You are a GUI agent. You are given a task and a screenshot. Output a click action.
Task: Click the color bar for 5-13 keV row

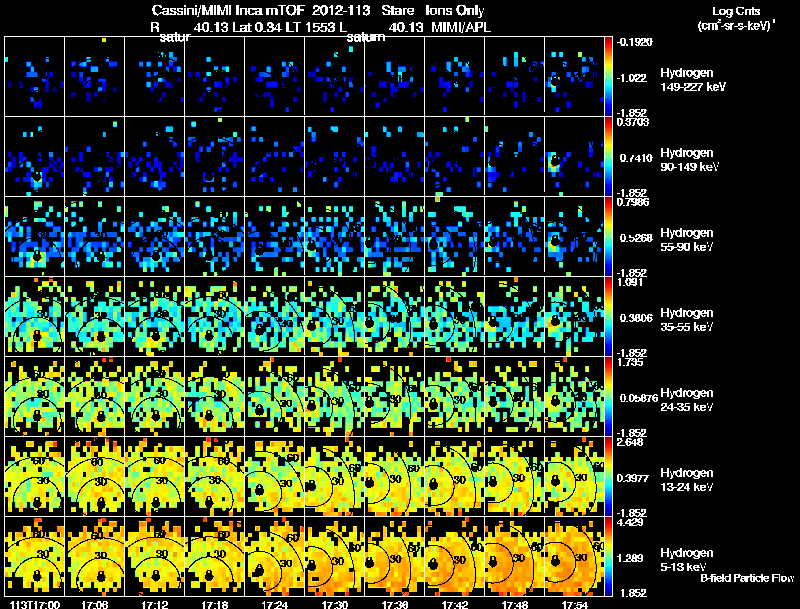click(608, 556)
